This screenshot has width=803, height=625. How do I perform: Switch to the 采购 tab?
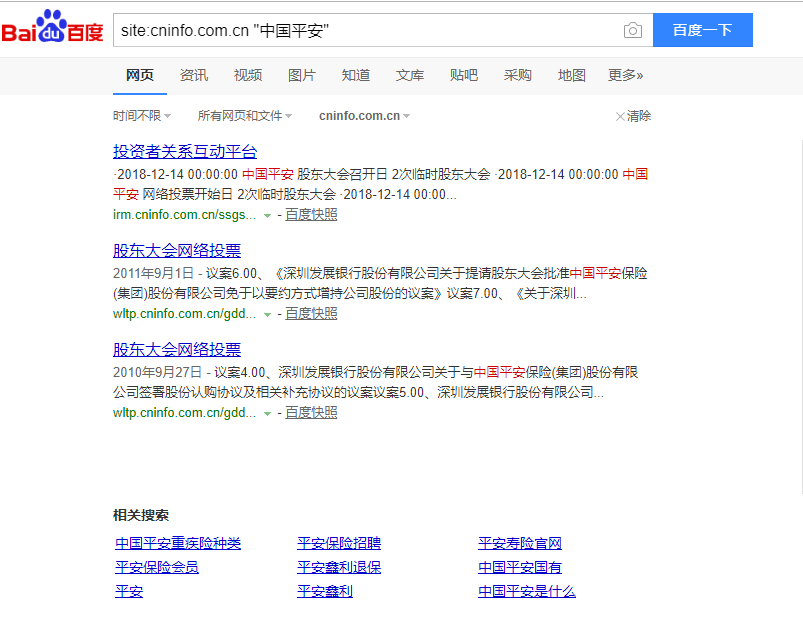[x=518, y=75]
